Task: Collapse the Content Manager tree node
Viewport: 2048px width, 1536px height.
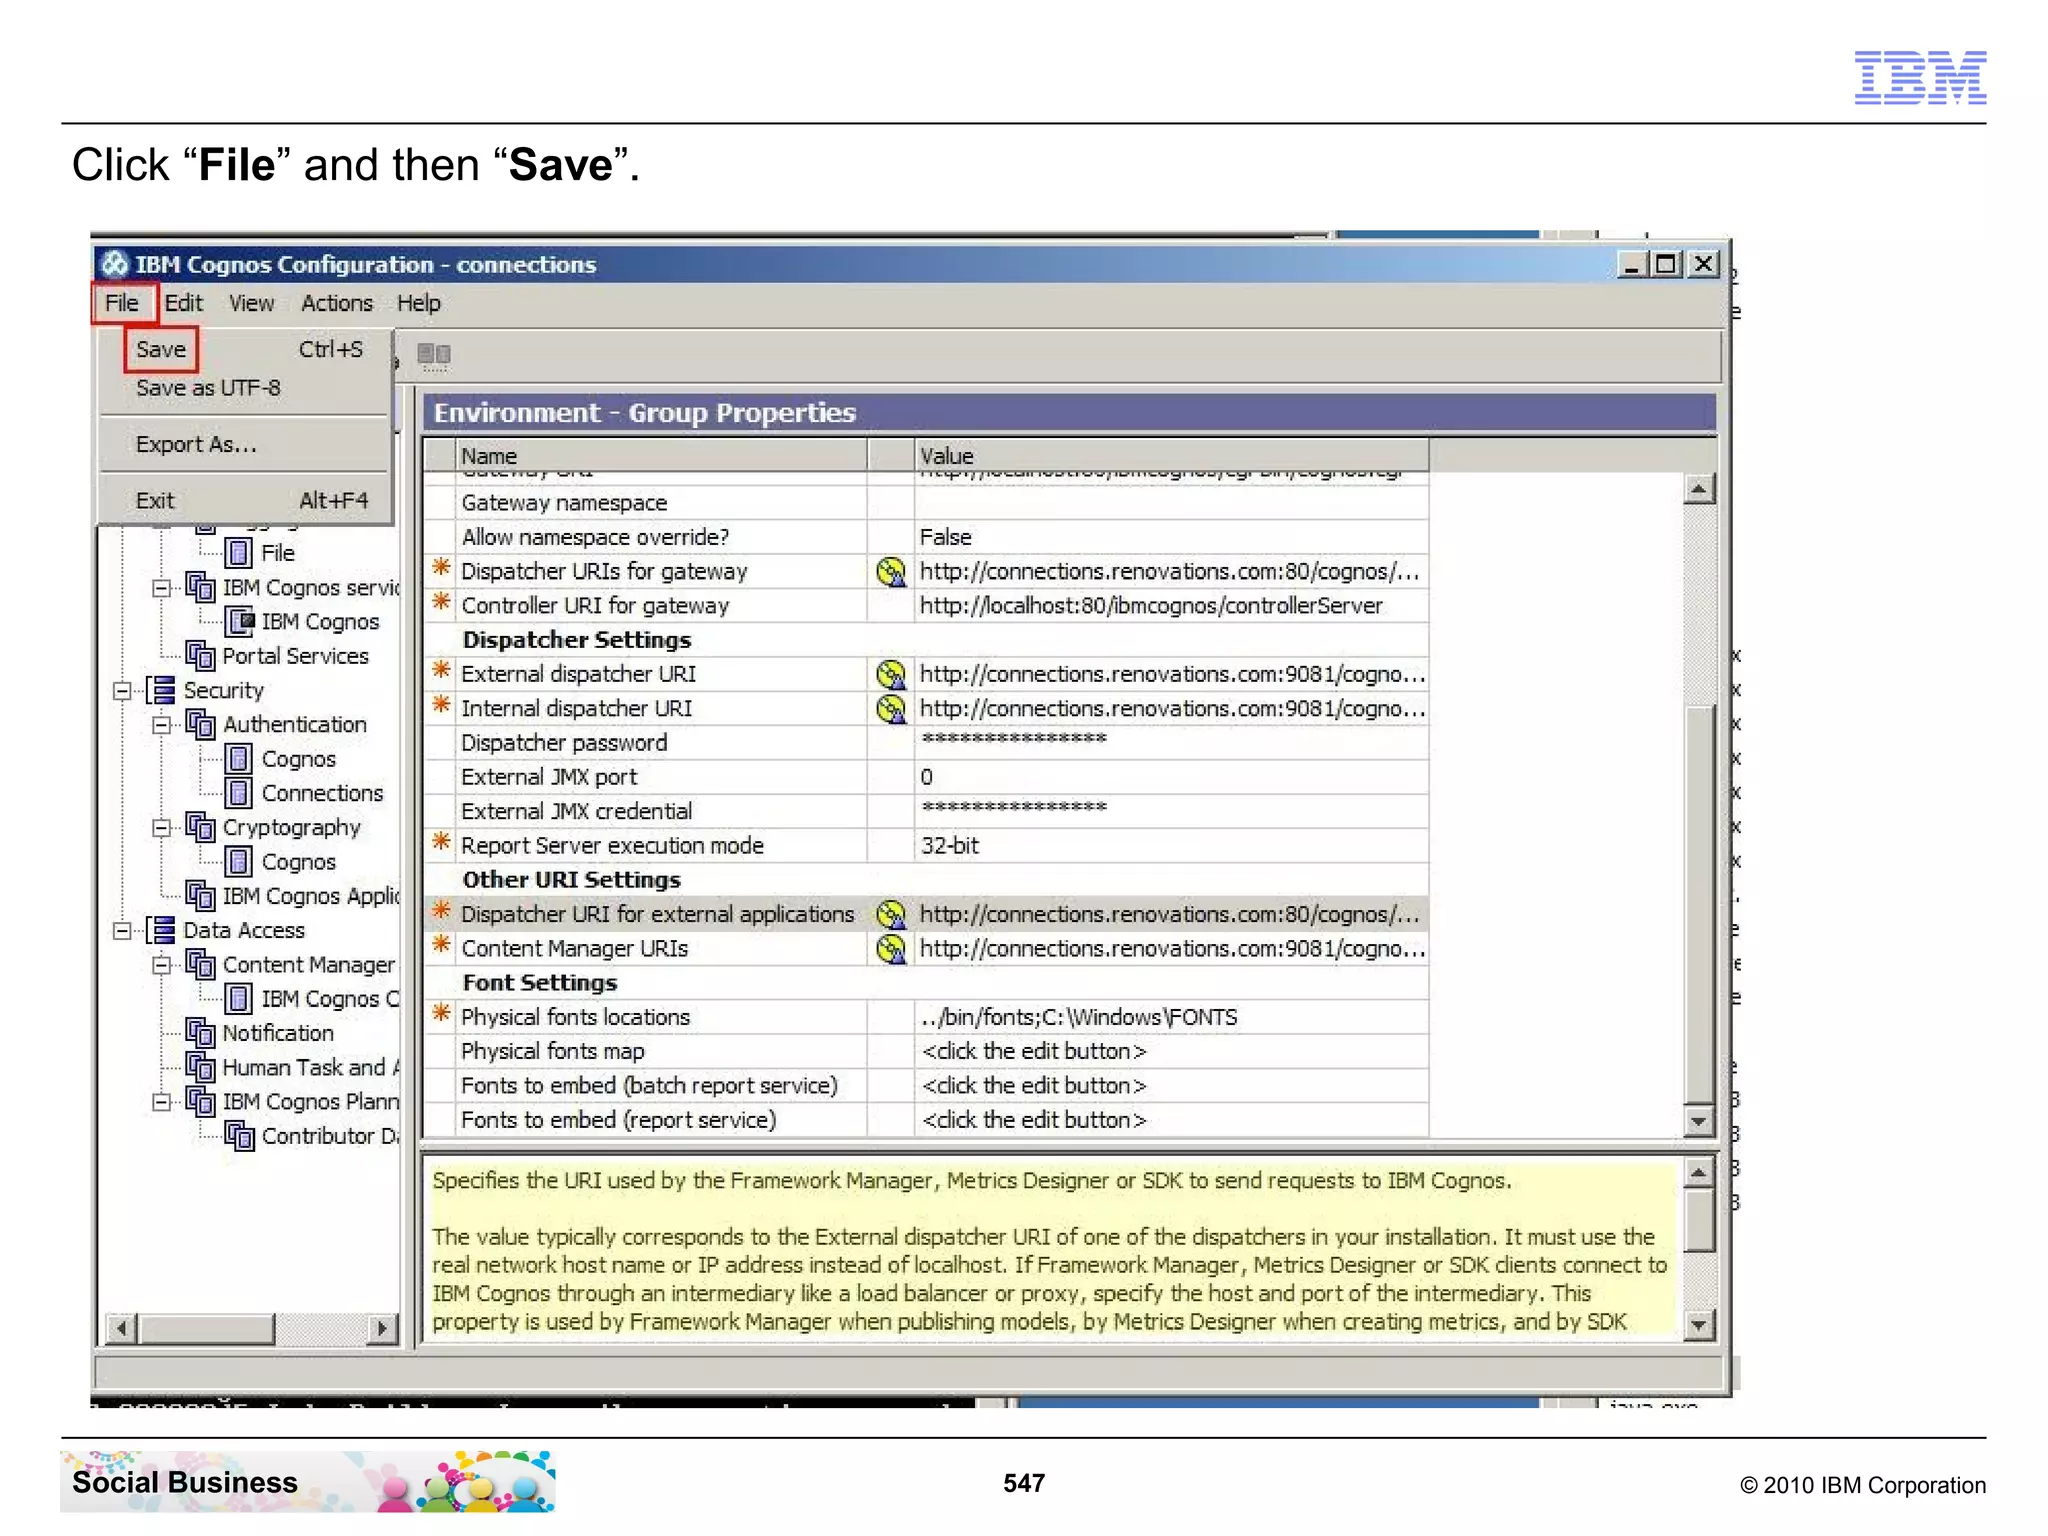Action: tap(161, 965)
